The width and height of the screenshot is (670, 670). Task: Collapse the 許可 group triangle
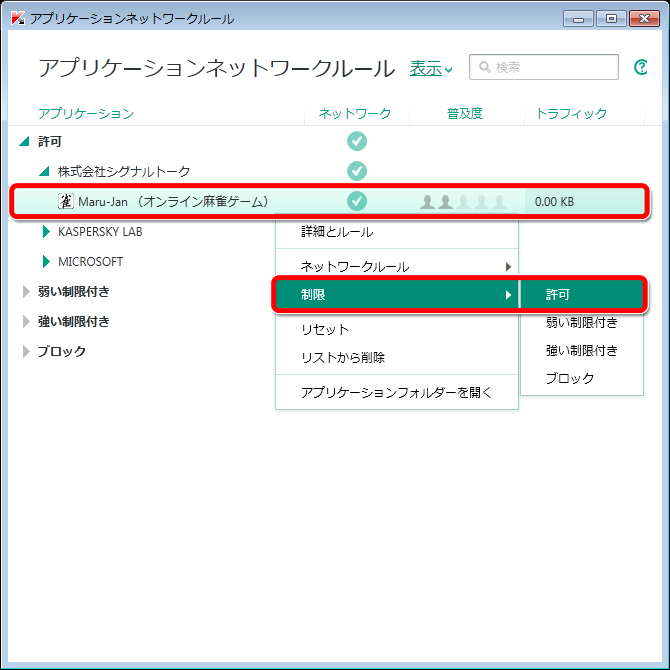pos(25,141)
